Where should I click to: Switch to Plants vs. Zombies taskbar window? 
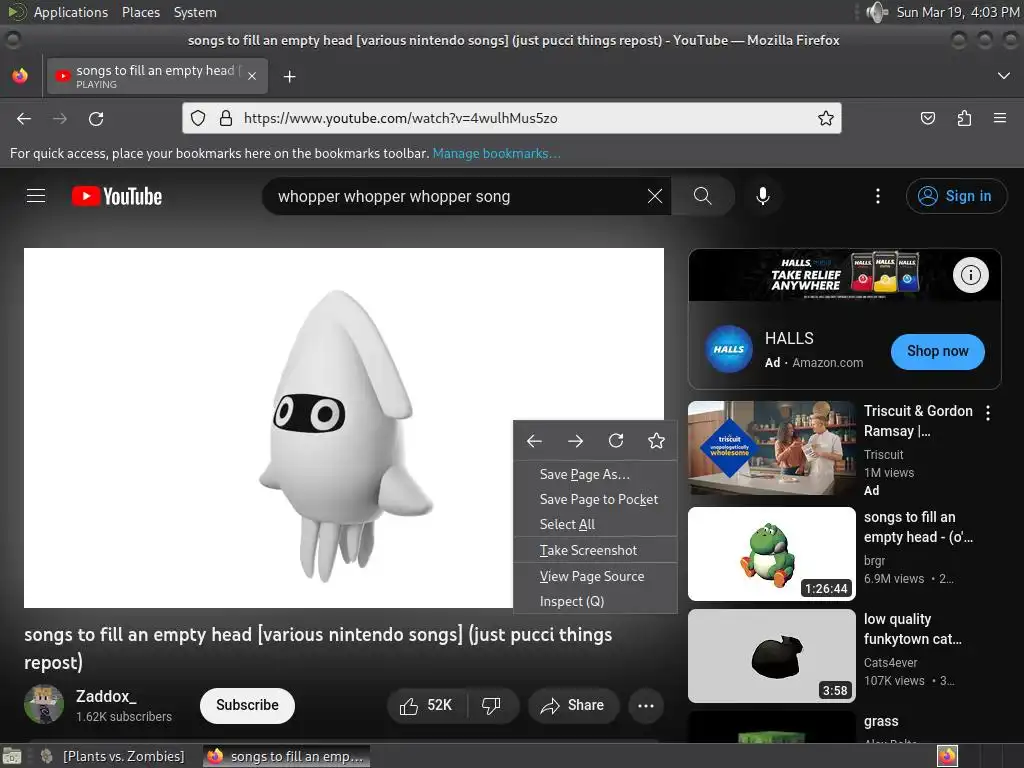[x=115, y=756]
